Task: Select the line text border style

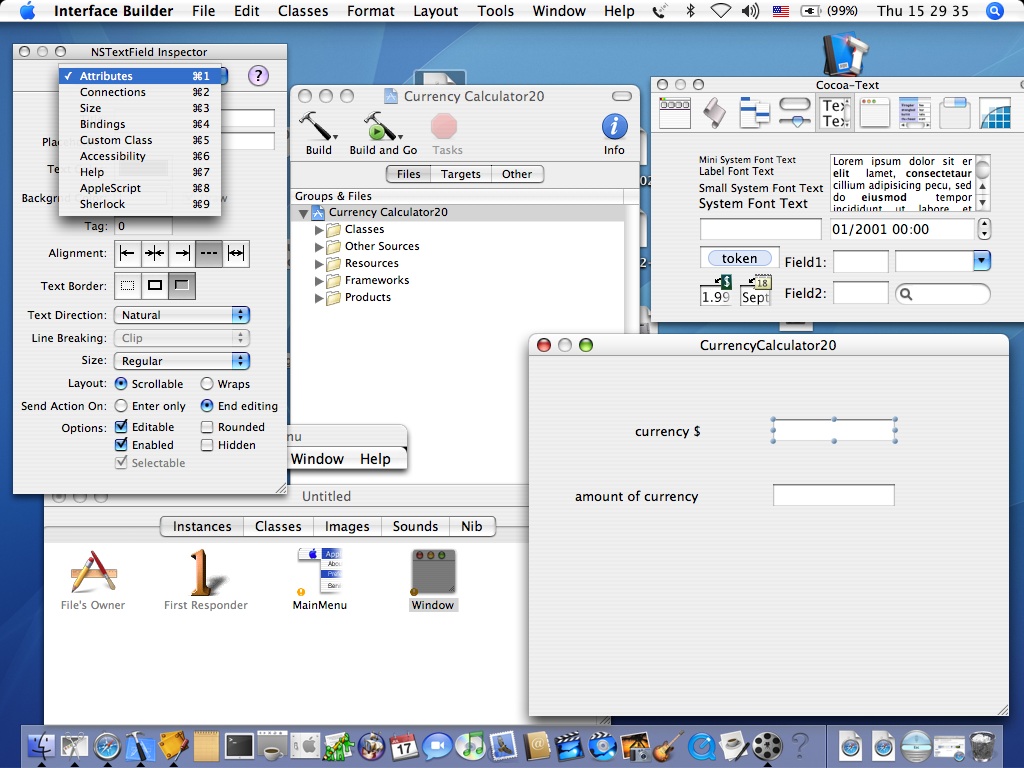Action: point(155,285)
